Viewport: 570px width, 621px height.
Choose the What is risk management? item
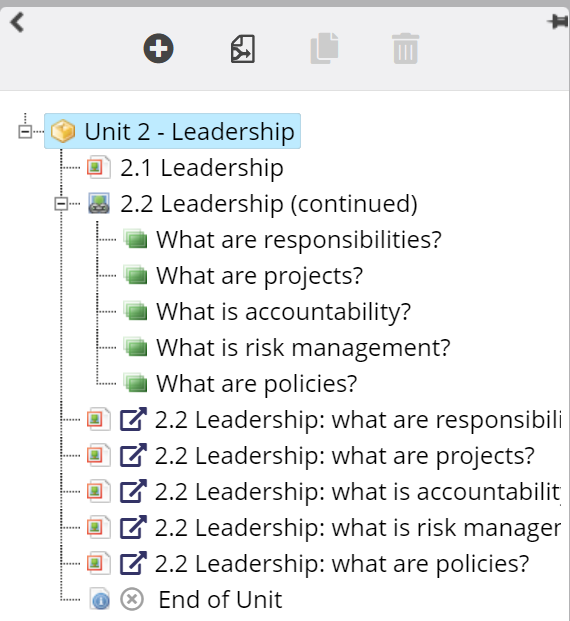[303, 348]
